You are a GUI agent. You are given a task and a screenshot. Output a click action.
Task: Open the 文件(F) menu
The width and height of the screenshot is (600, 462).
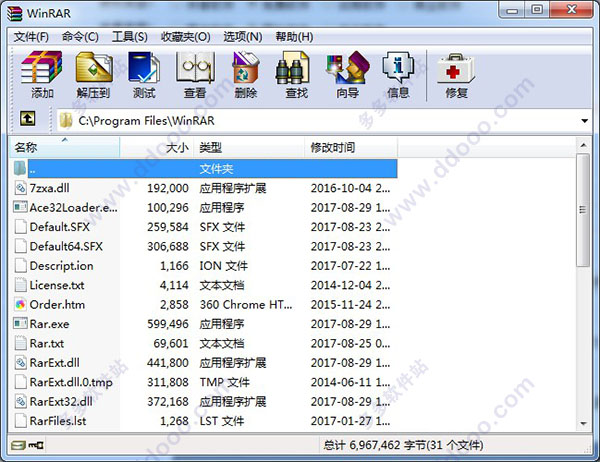pos(31,37)
